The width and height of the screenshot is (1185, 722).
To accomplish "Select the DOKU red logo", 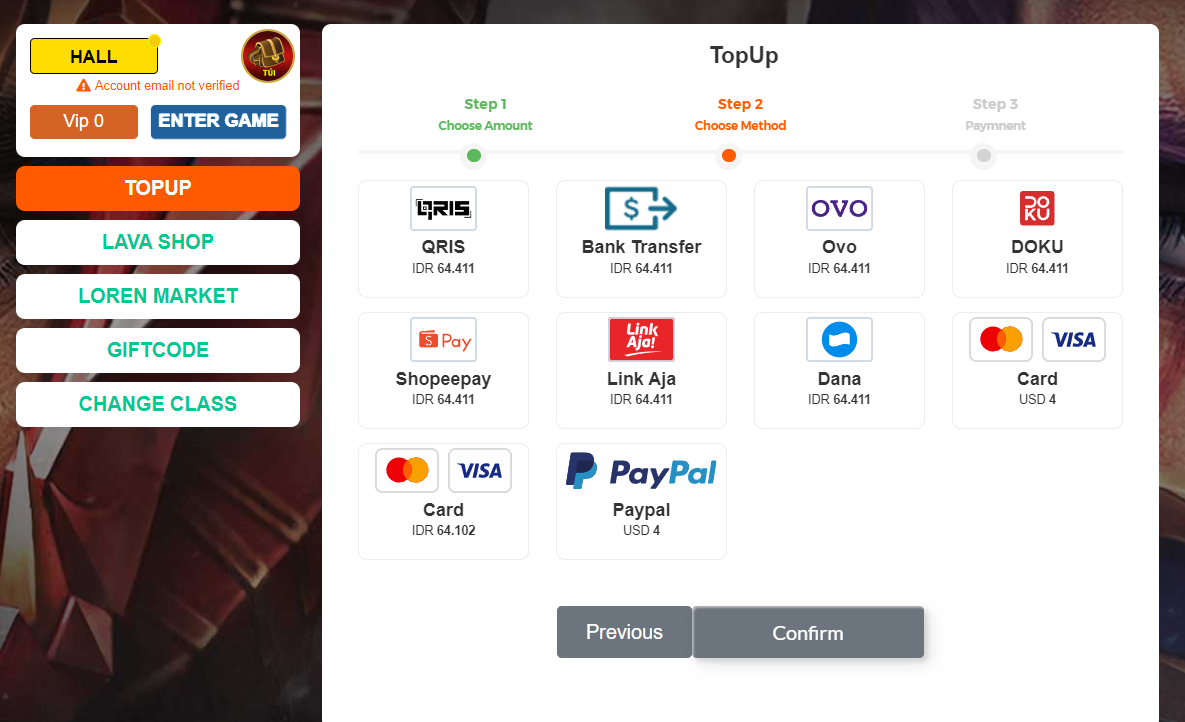I will point(1037,209).
